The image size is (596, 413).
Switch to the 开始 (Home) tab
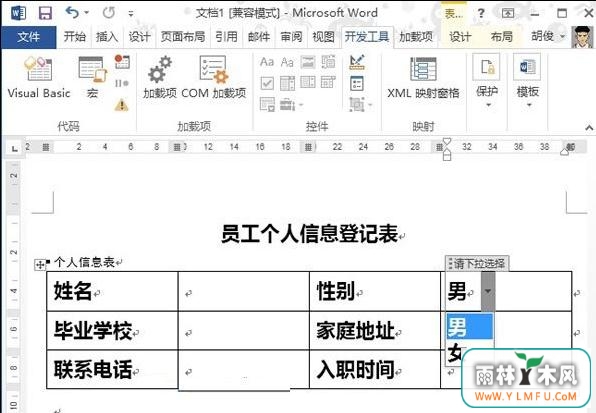(74, 37)
